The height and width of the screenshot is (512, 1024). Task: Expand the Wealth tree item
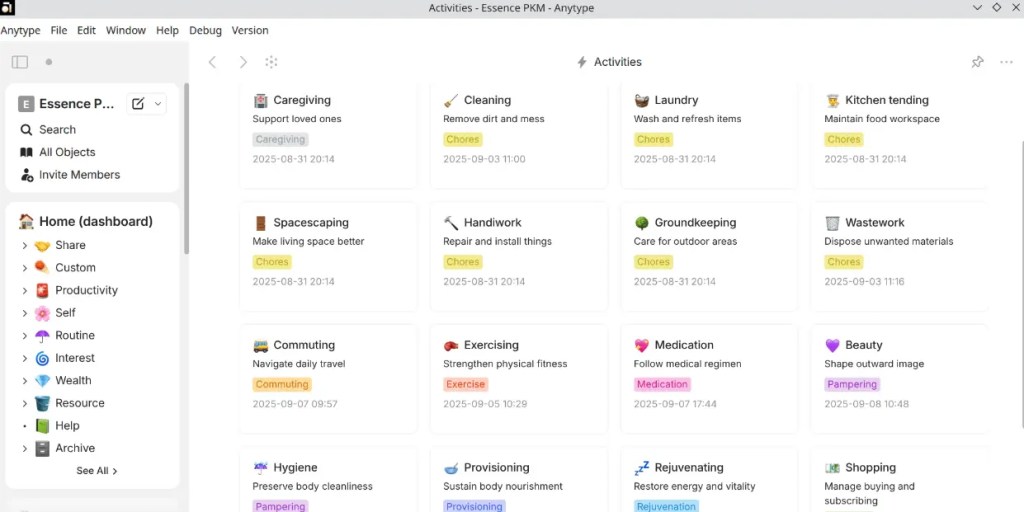[24, 381]
